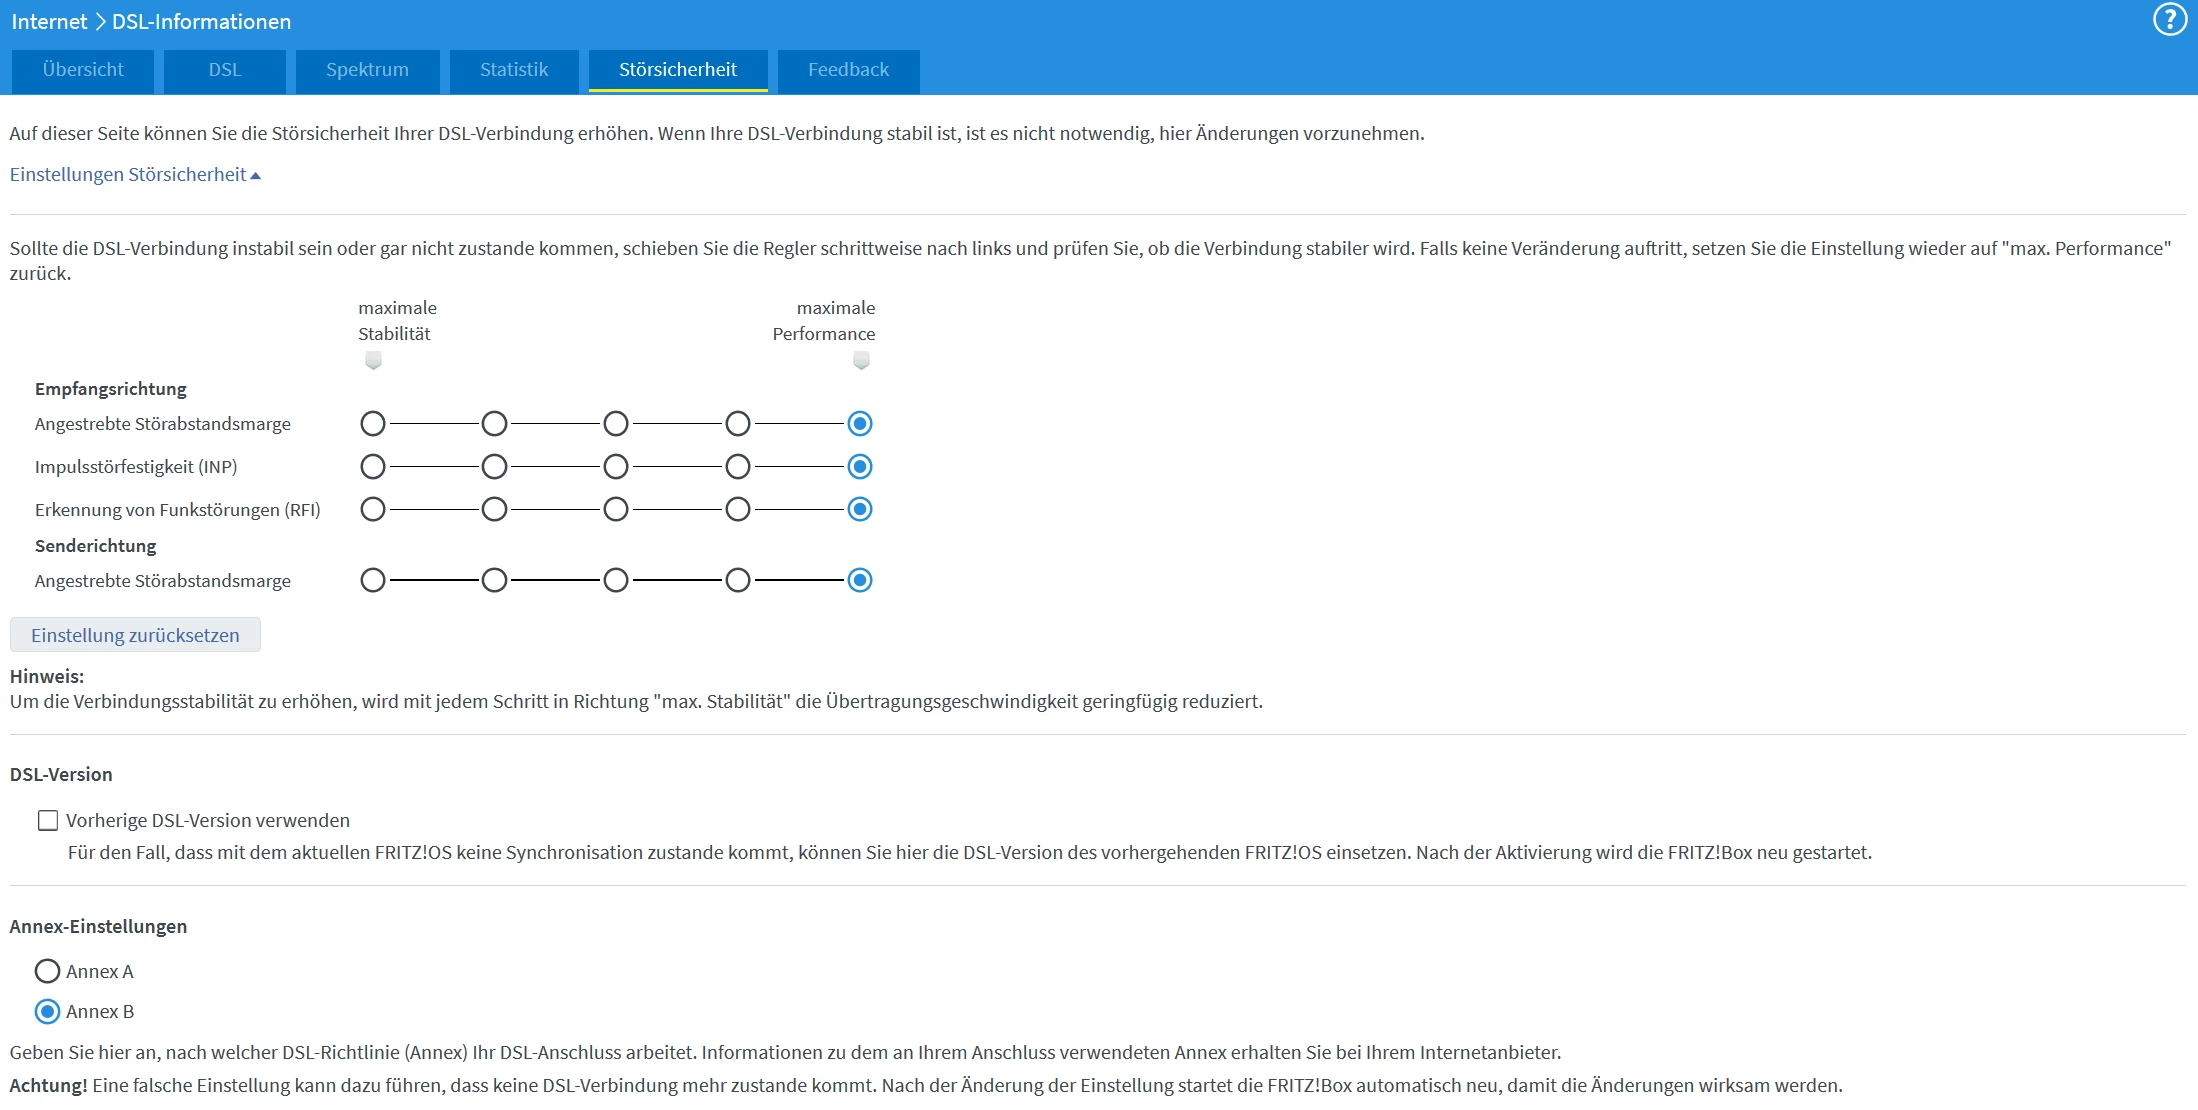Screen dimensions: 2198x1110
Task: Open the Spektrum tab
Action: click(x=367, y=70)
